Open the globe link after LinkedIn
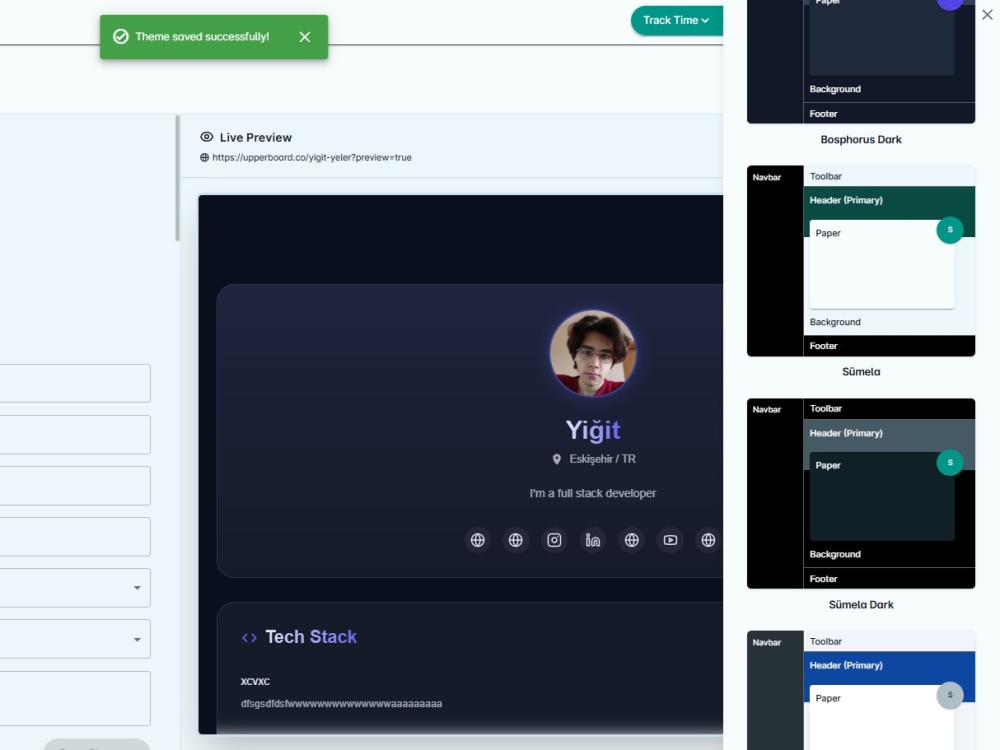 (631, 540)
